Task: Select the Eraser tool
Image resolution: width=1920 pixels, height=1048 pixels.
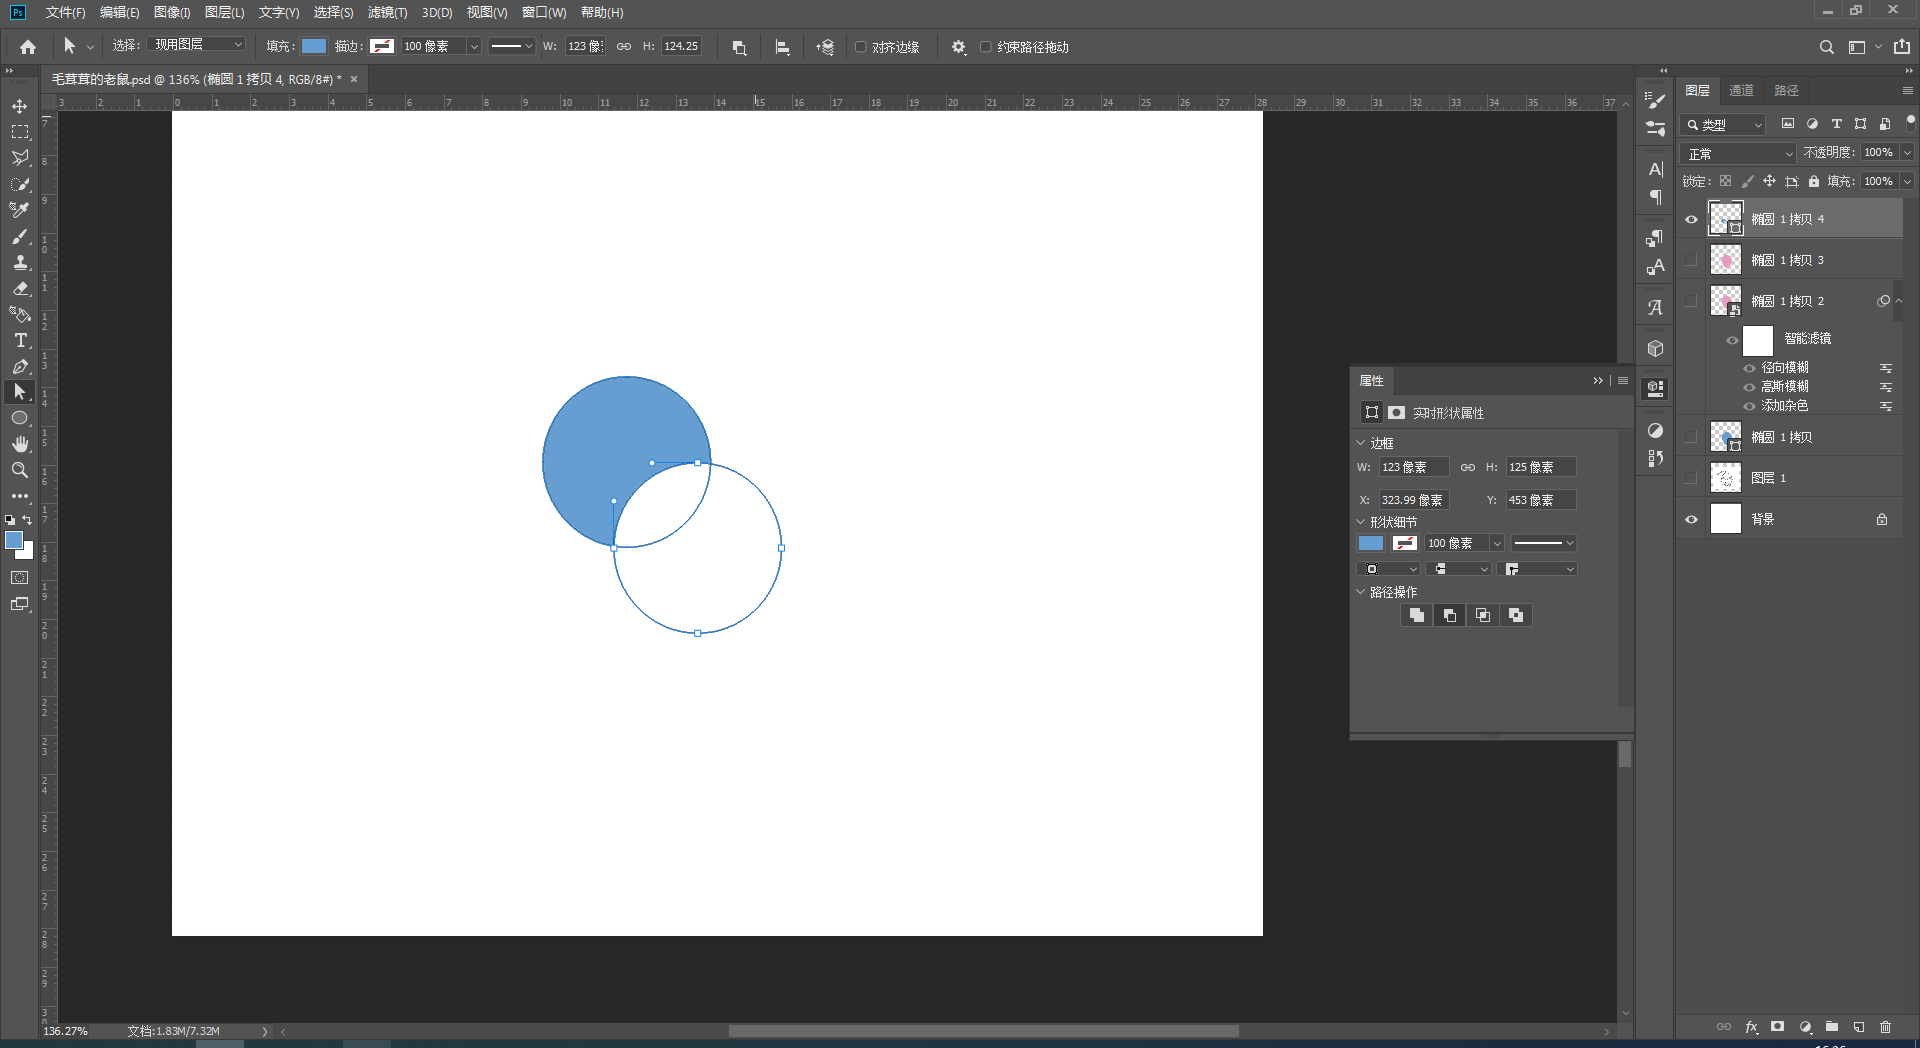Action: coord(19,288)
